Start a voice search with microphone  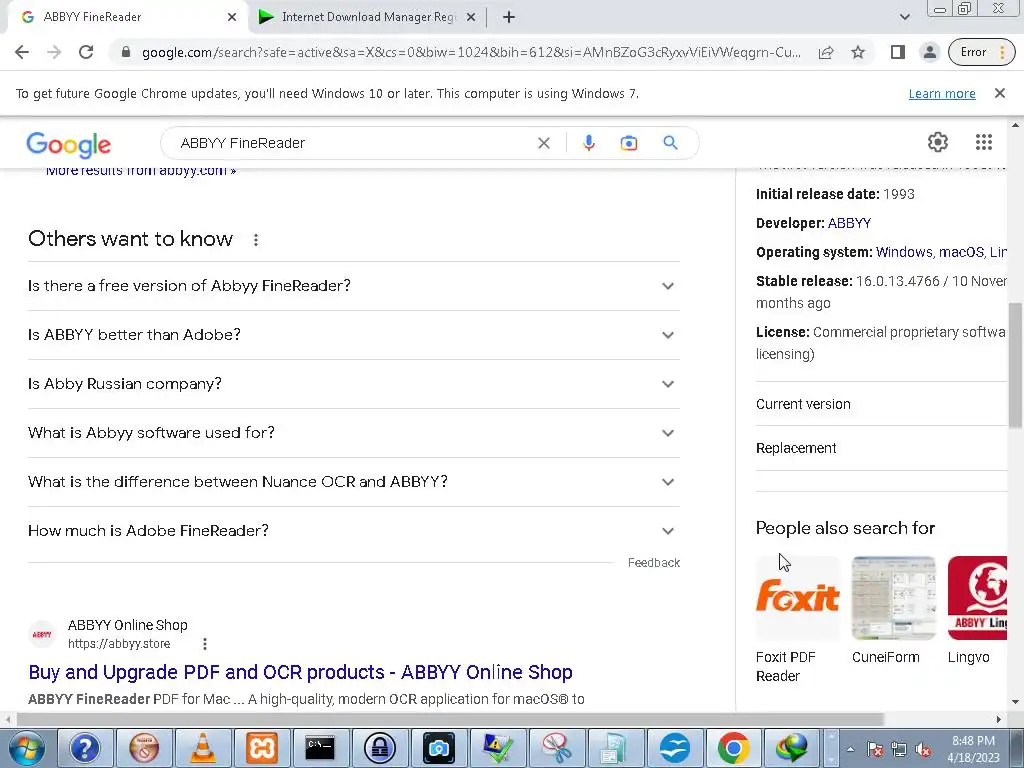coord(588,143)
